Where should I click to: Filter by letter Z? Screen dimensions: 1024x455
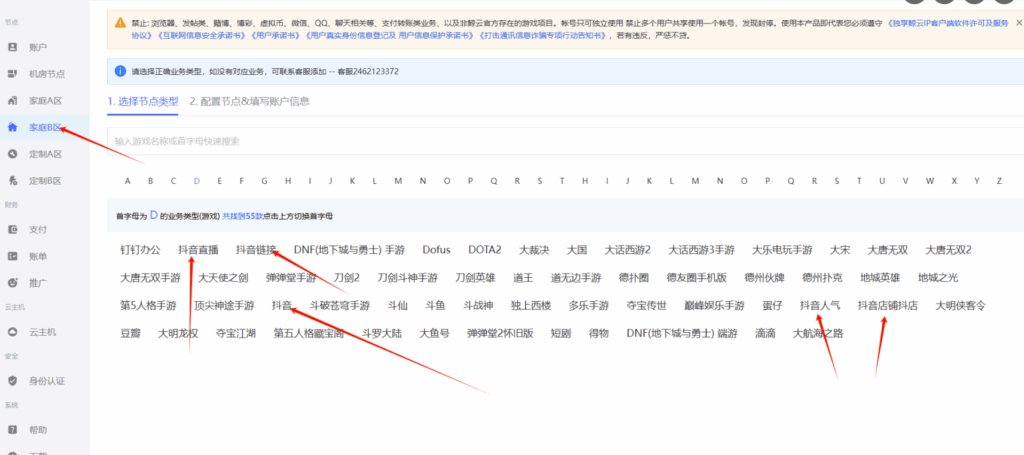click(x=999, y=181)
